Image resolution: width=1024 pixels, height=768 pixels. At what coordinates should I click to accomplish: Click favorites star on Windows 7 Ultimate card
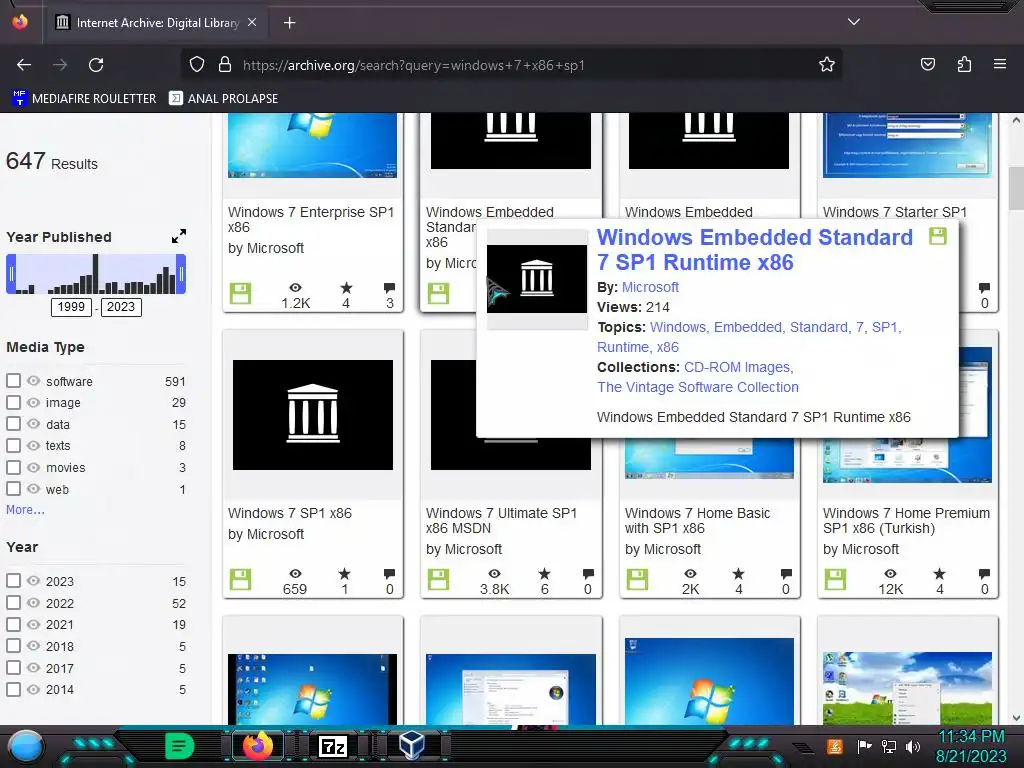[544, 574]
